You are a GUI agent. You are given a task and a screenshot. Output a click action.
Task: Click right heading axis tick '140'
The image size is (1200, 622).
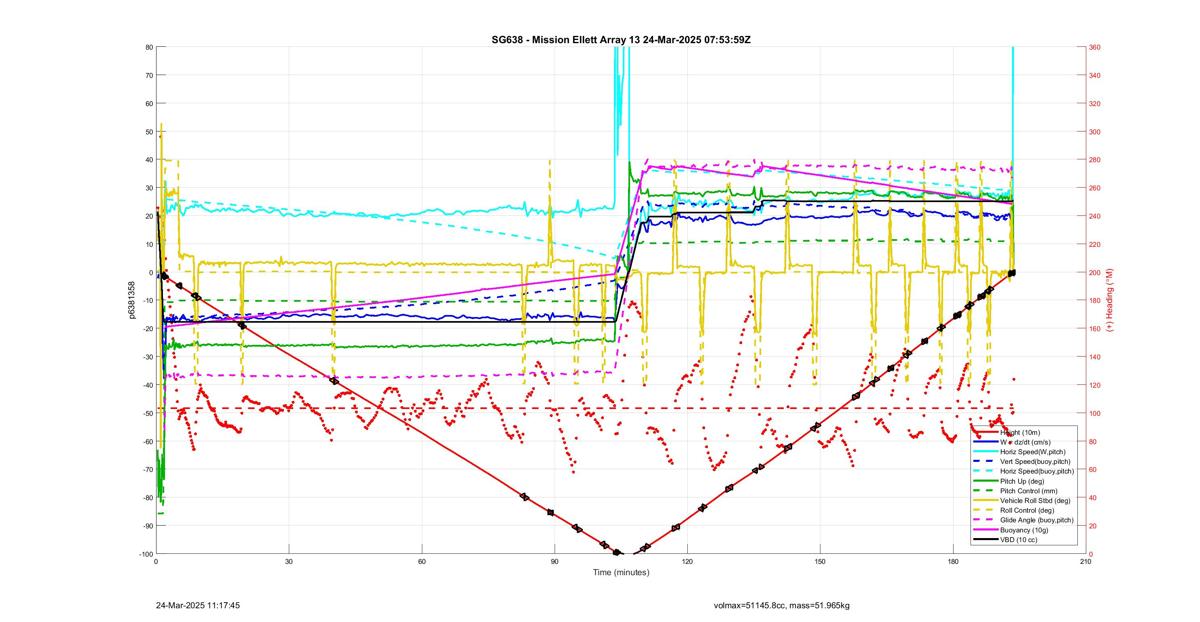pyautogui.click(x=1095, y=357)
